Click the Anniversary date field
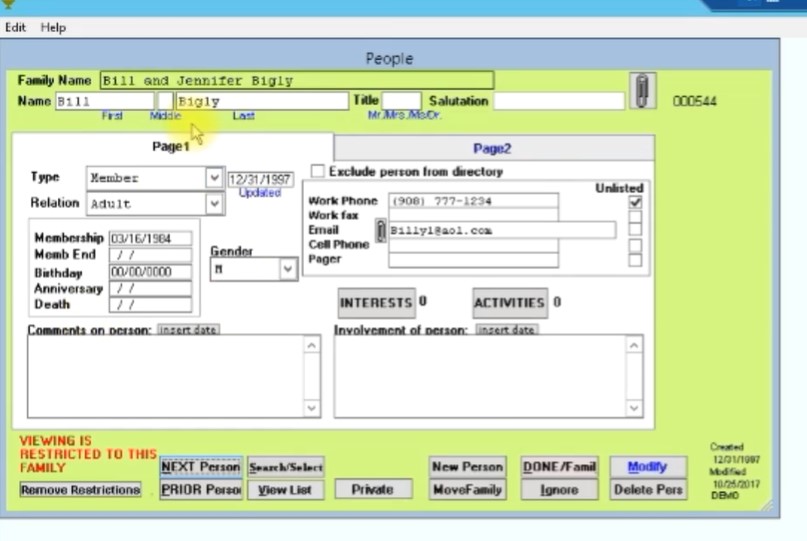The height and width of the screenshot is (541, 807). coord(150,288)
